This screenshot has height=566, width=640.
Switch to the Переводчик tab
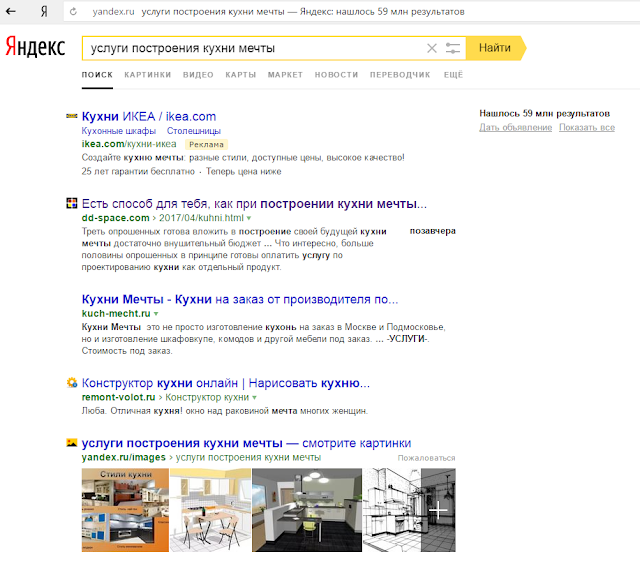click(x=400, y=75)
